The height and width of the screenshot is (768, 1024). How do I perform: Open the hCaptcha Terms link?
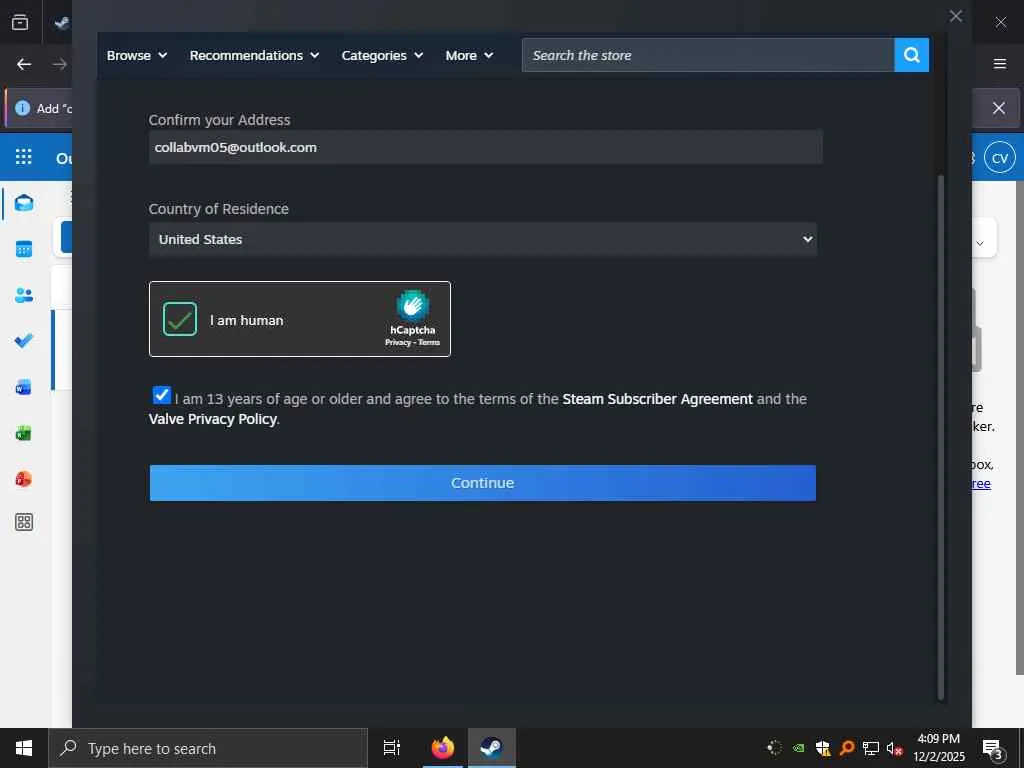429,342
